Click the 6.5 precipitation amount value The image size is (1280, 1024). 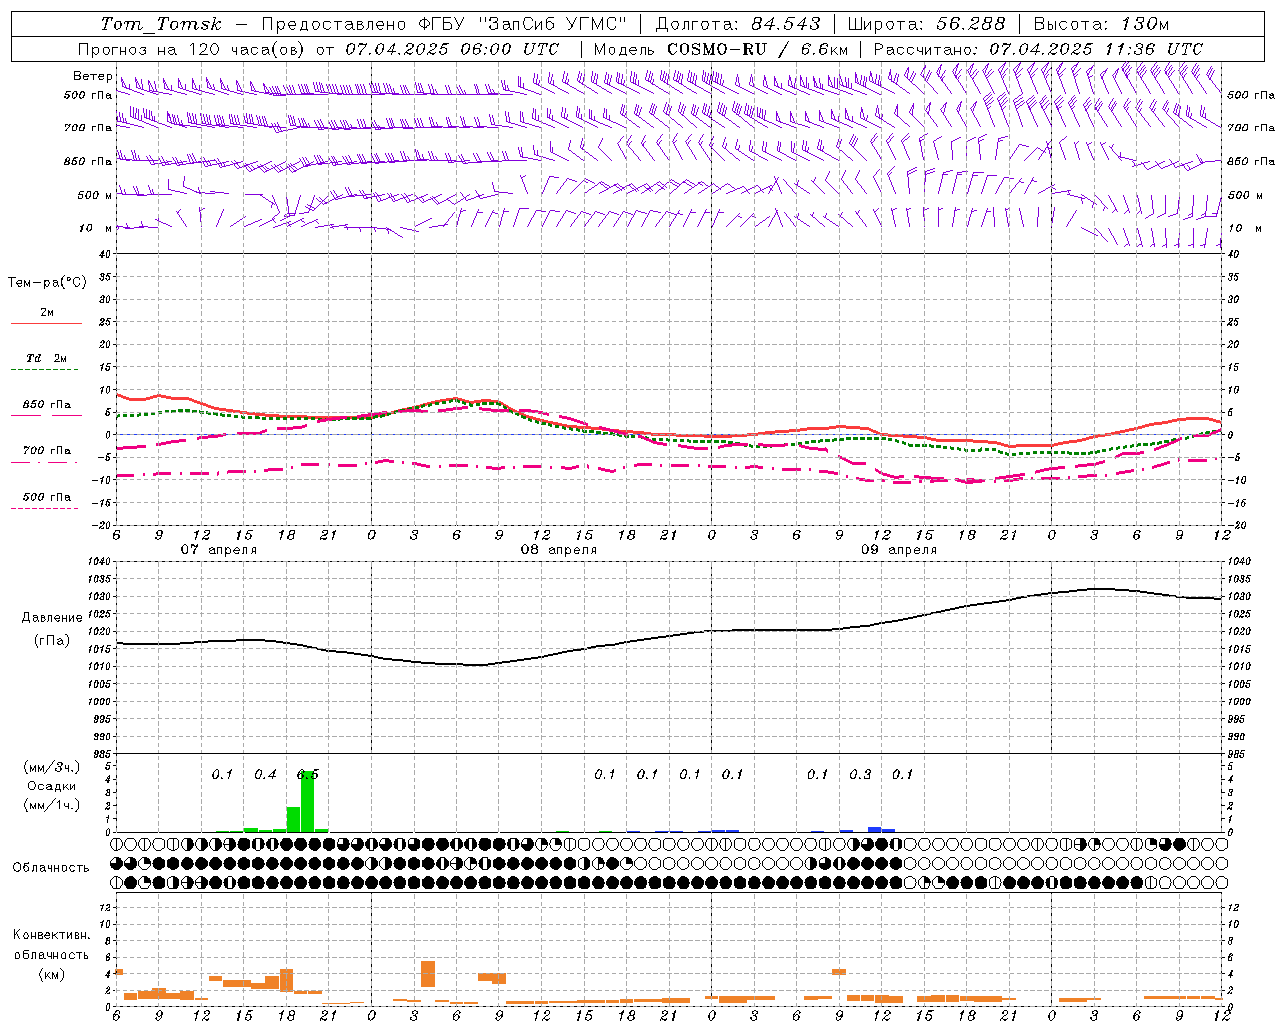(x=308, y=774)
